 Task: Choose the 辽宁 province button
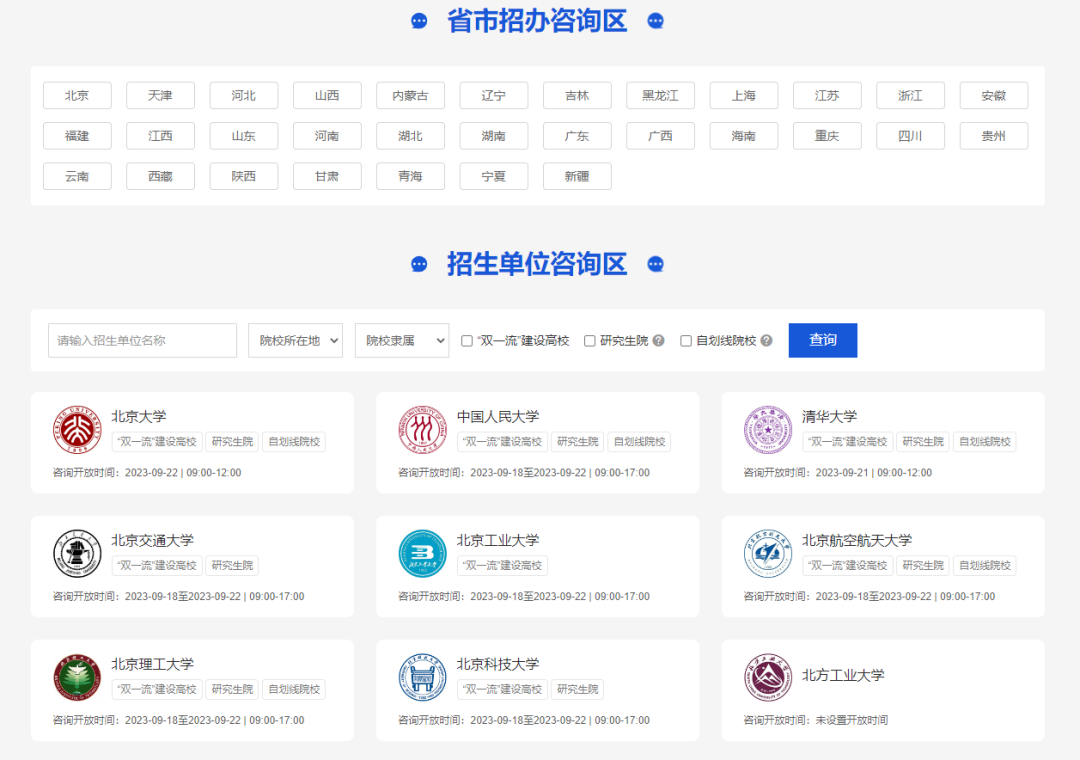point(494,95)
